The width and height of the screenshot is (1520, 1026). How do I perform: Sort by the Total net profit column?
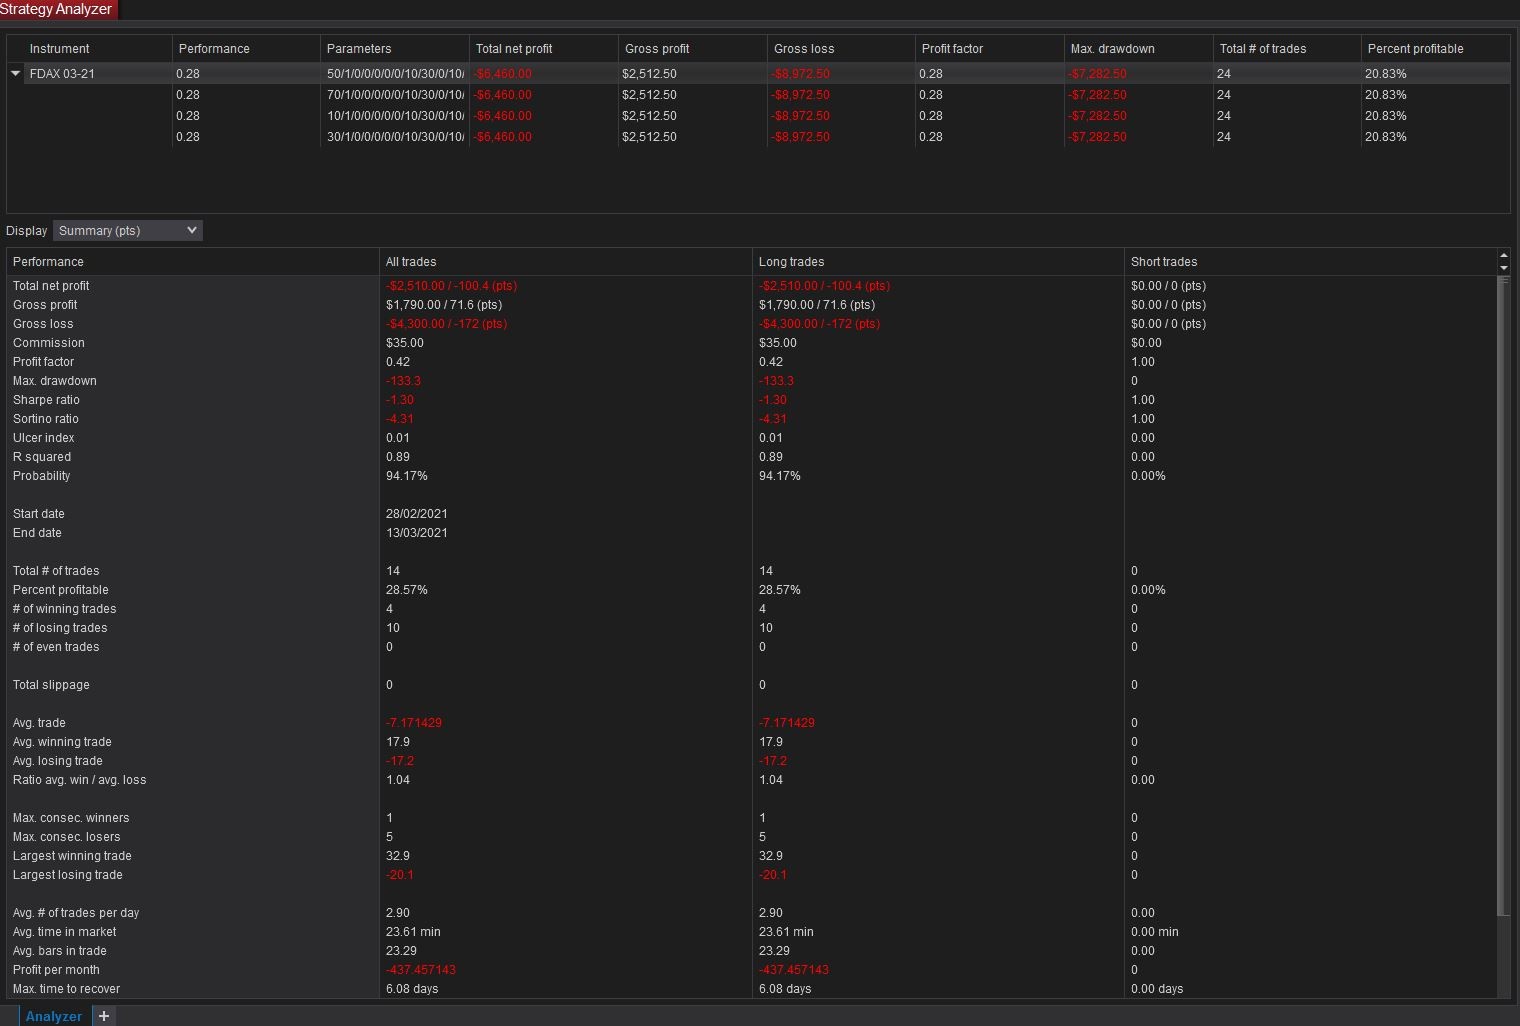tap(513, 48)
